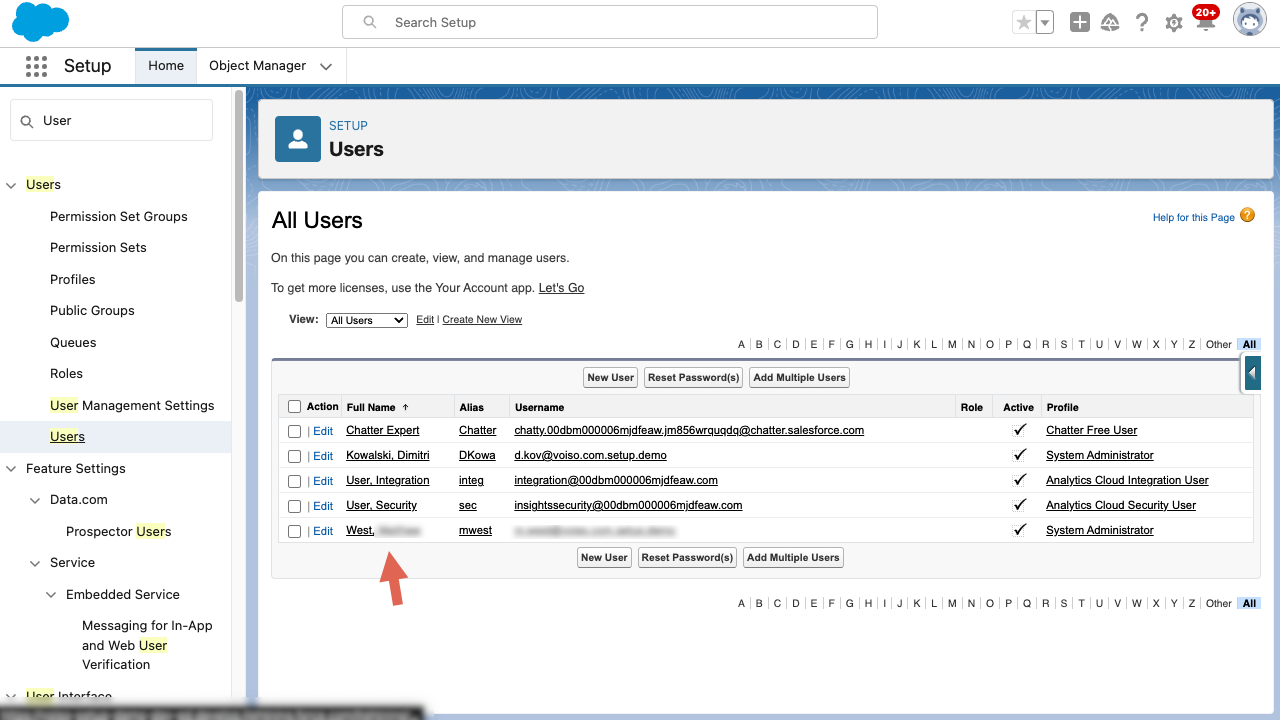The image size is (1280, 720).
Task: Open the Analytics Cloud Integration User profile
Action: click(1127, 481)
